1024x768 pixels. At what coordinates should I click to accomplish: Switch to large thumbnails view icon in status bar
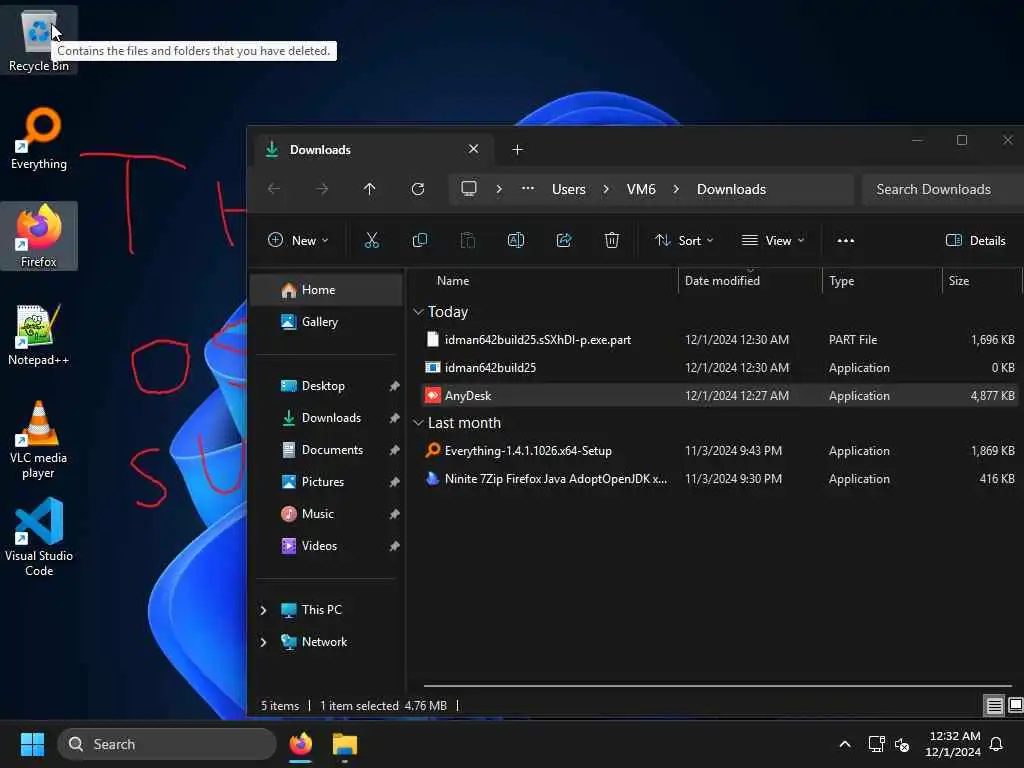pyautogui.click(x=1016, y=705)
